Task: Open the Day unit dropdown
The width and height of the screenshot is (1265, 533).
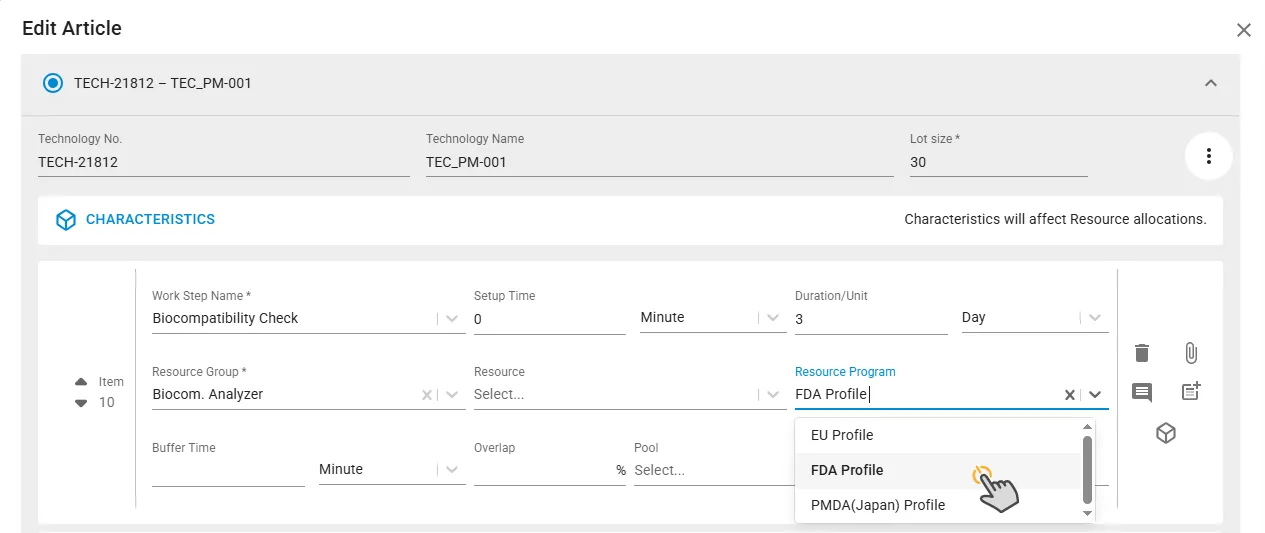Action: (1097, 317)
